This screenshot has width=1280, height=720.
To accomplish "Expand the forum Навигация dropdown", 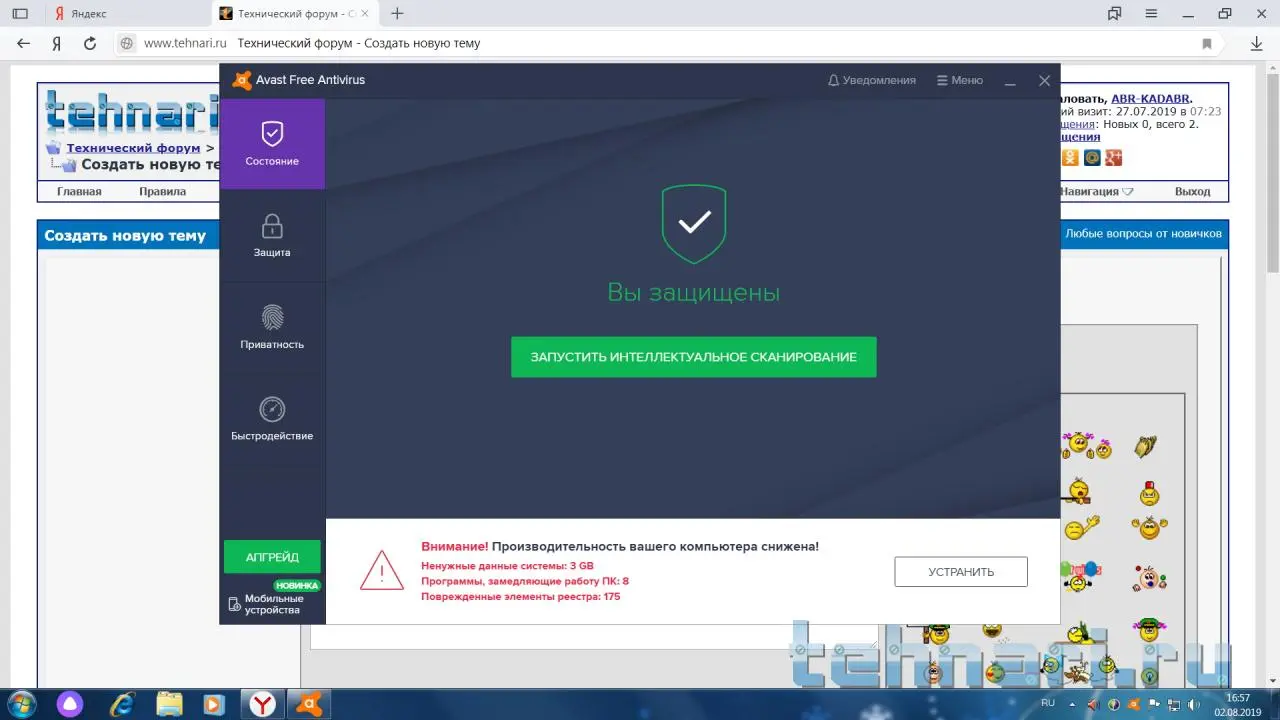I will tap(1096, 191).
